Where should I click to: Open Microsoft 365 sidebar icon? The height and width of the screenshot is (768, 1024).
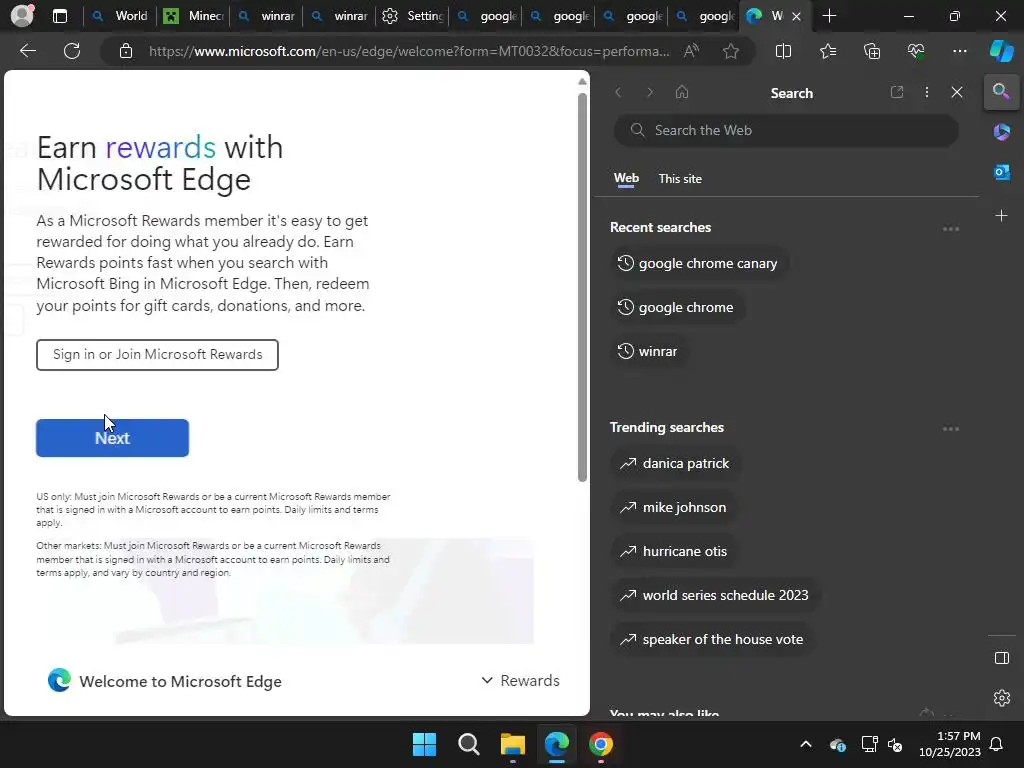(x=1001, y=132)
